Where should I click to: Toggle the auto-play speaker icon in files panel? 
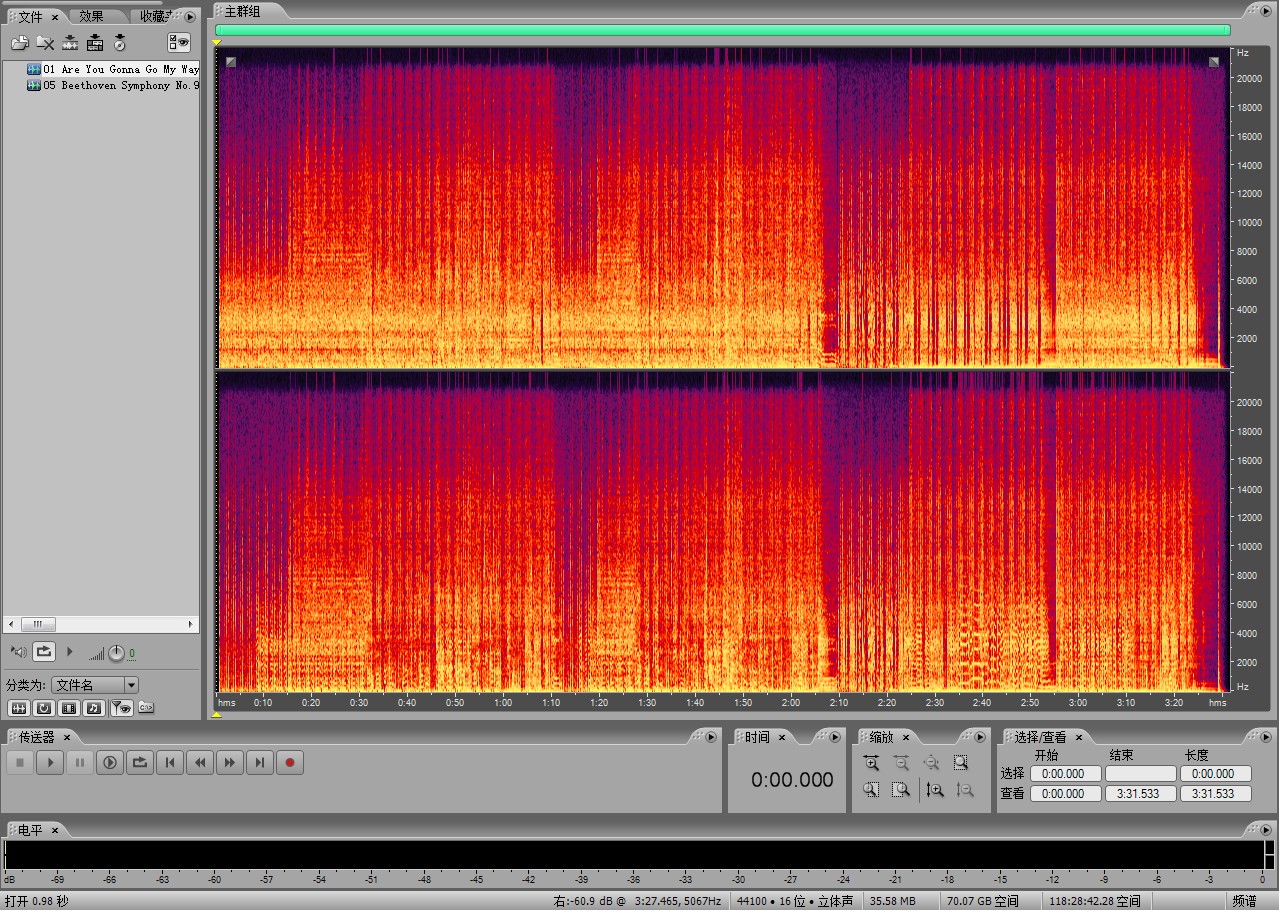19,652
